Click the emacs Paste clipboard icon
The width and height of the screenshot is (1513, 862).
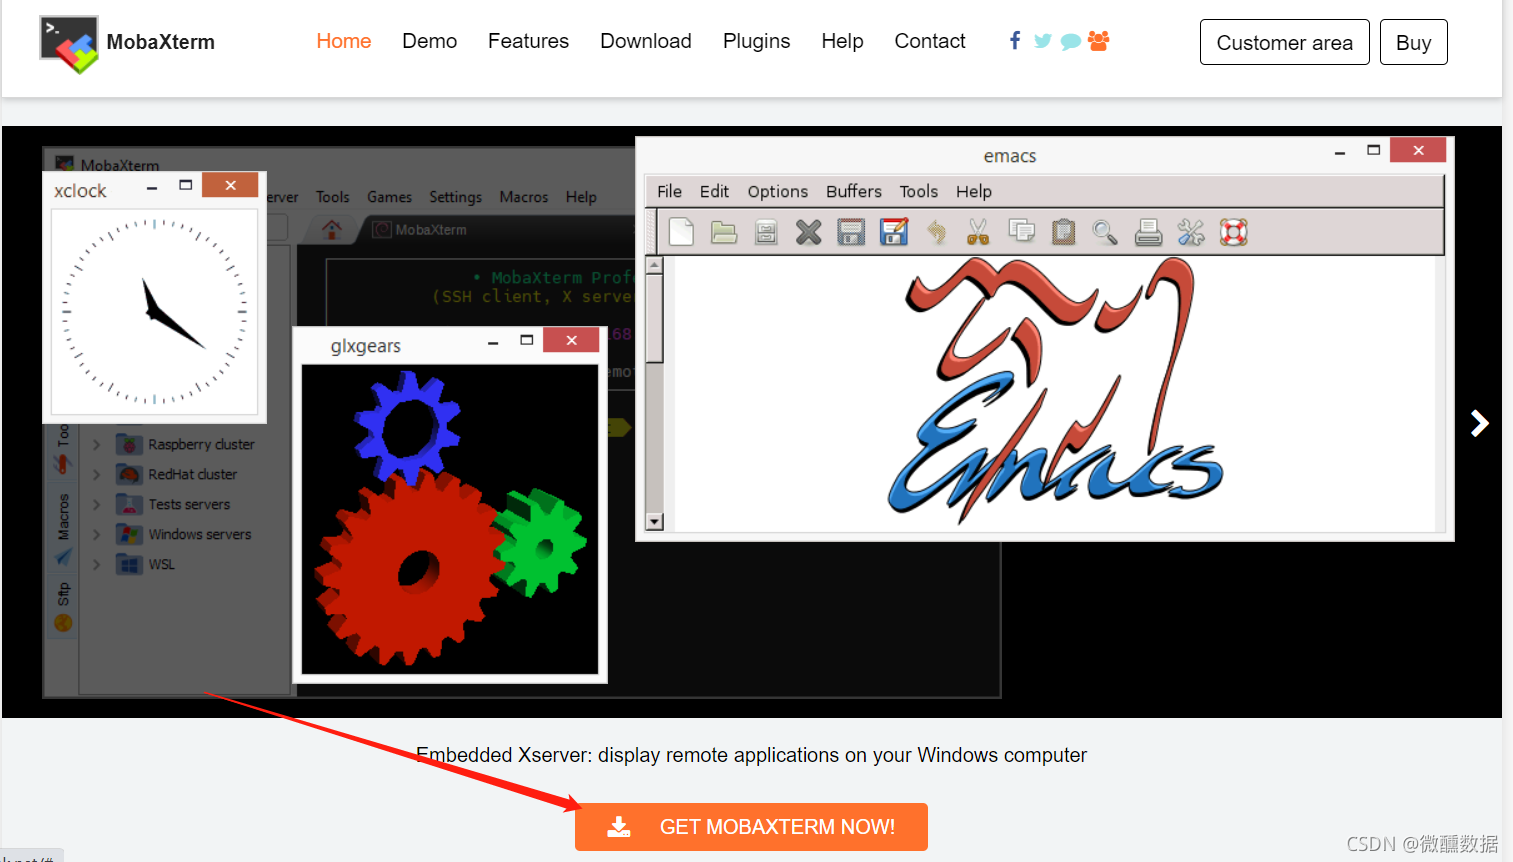click(1063, 232)
